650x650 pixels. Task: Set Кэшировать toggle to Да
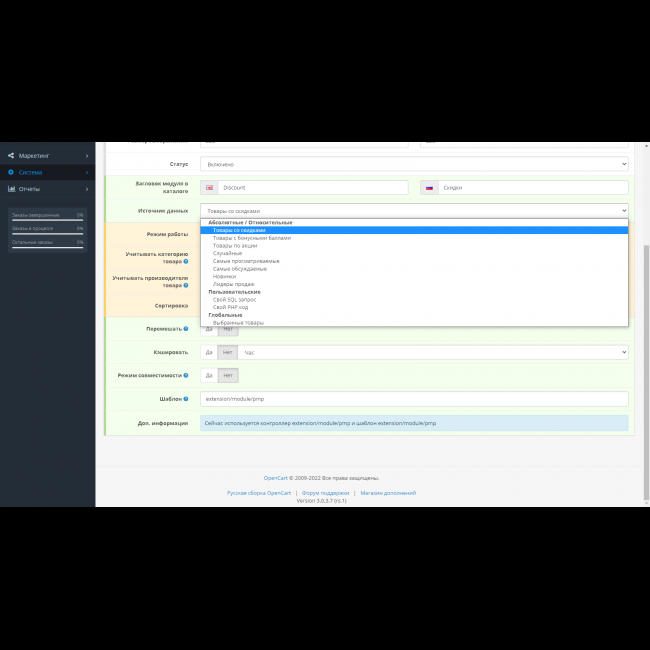209,352
